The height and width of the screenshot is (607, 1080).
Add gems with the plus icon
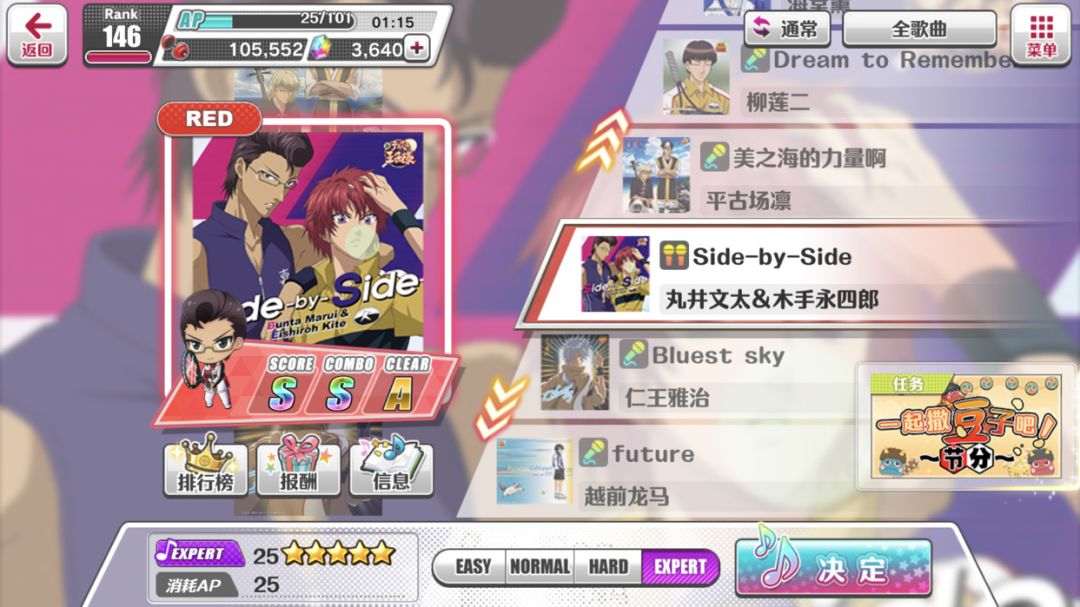[417, 48]
